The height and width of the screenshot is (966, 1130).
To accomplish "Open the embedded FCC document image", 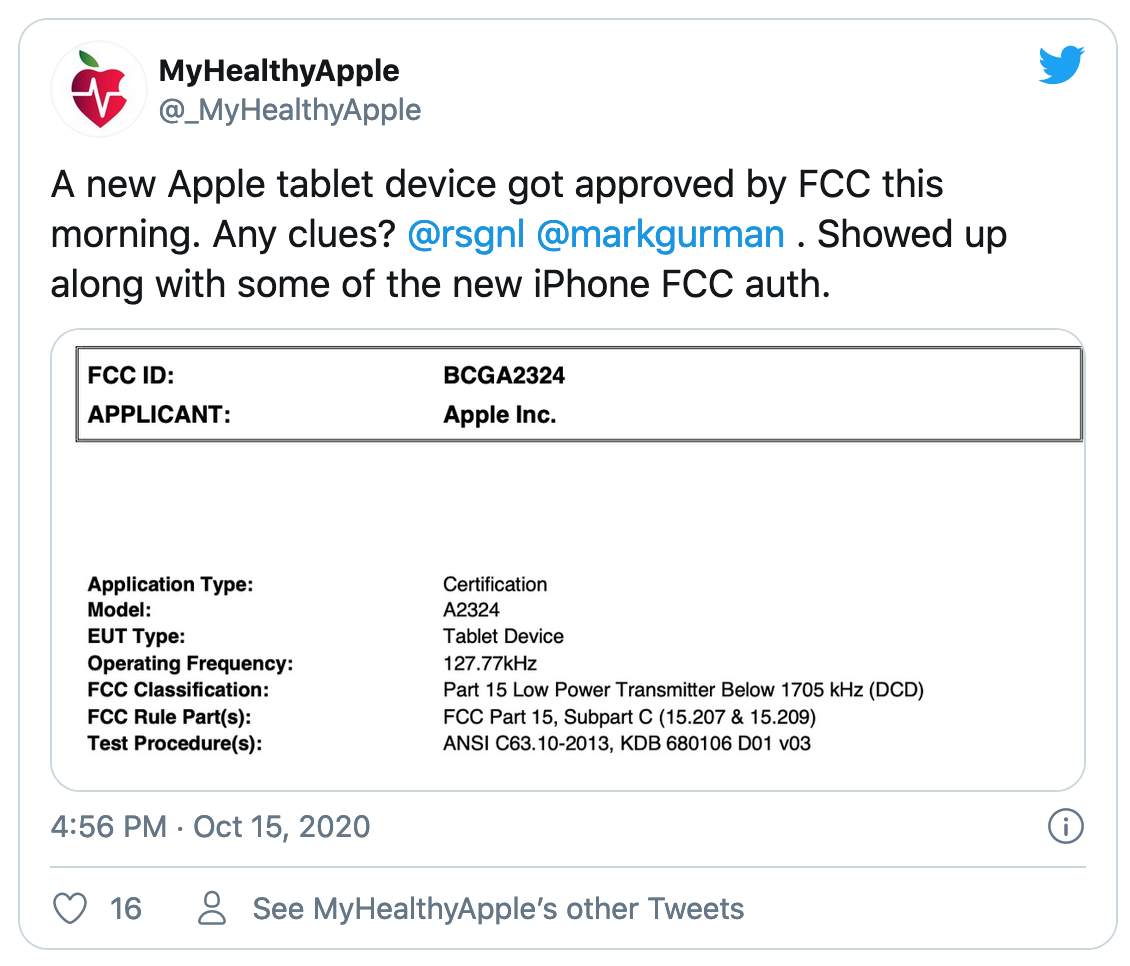I will pyautogui.click(x=568, y=560).
